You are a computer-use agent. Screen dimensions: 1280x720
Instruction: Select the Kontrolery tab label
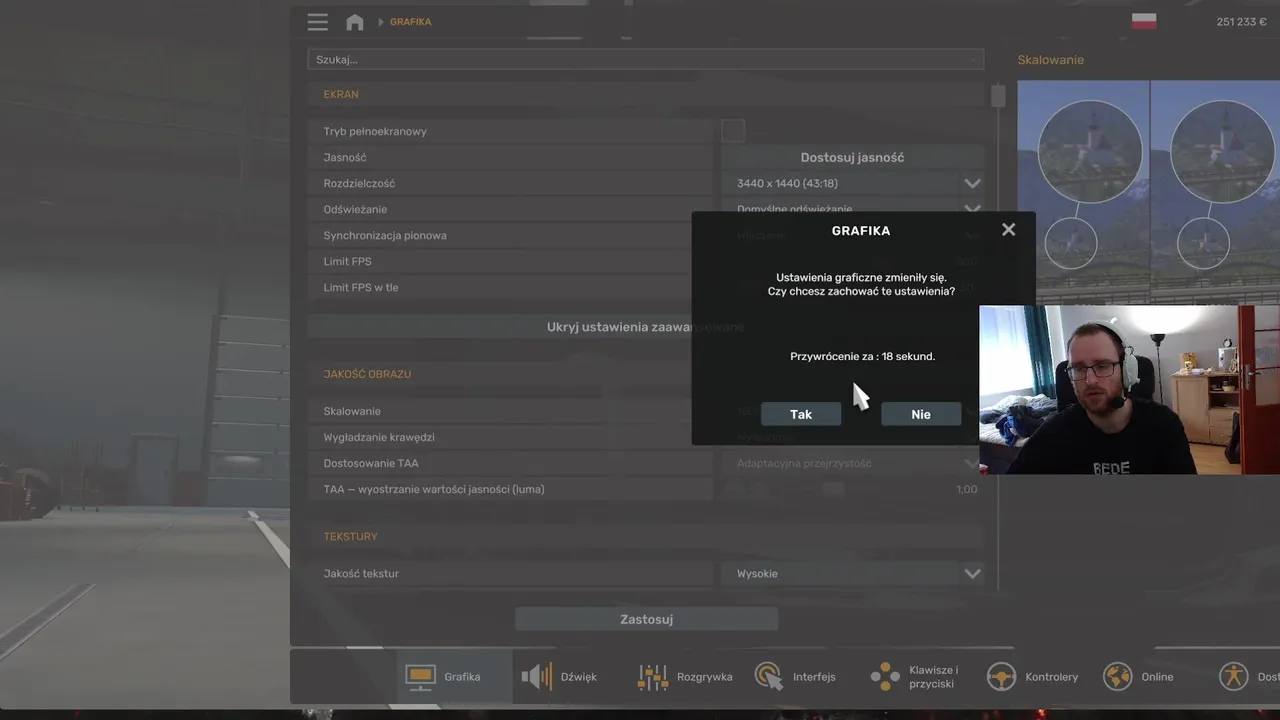[1052, 677]
